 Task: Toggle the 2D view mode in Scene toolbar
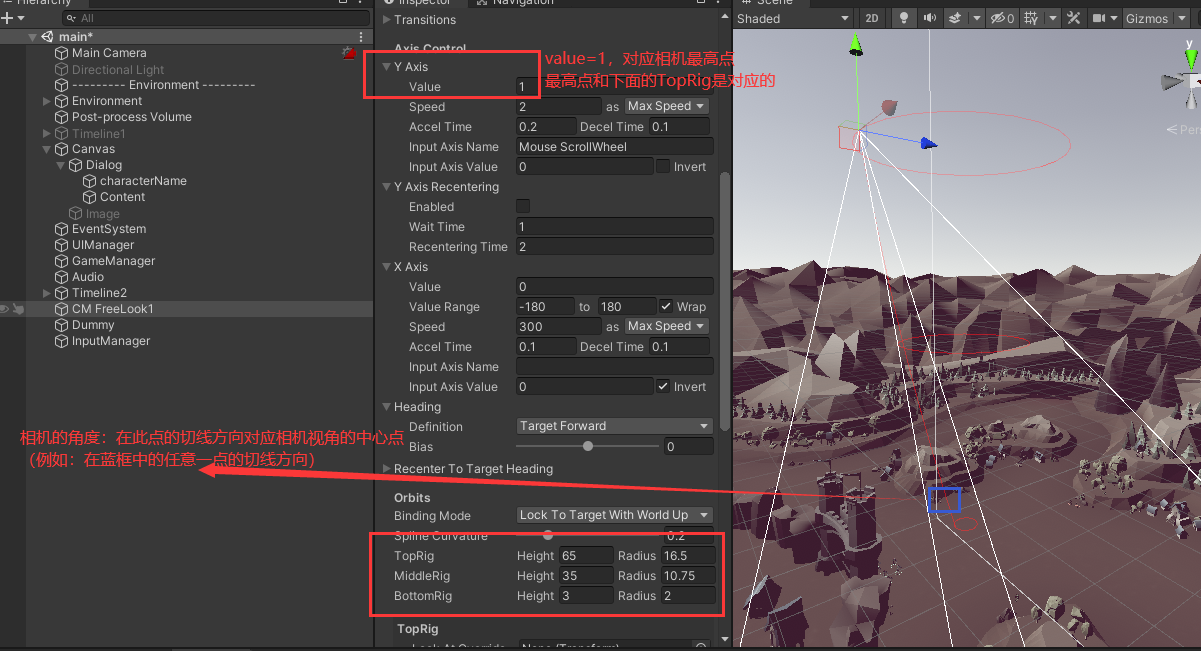[871, 18]
